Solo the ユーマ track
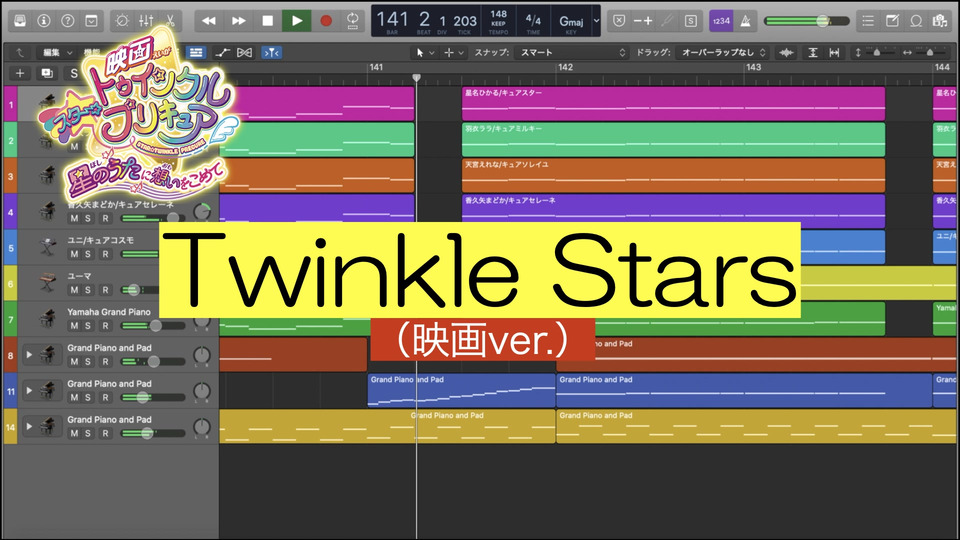 click(x=88, y=290)
